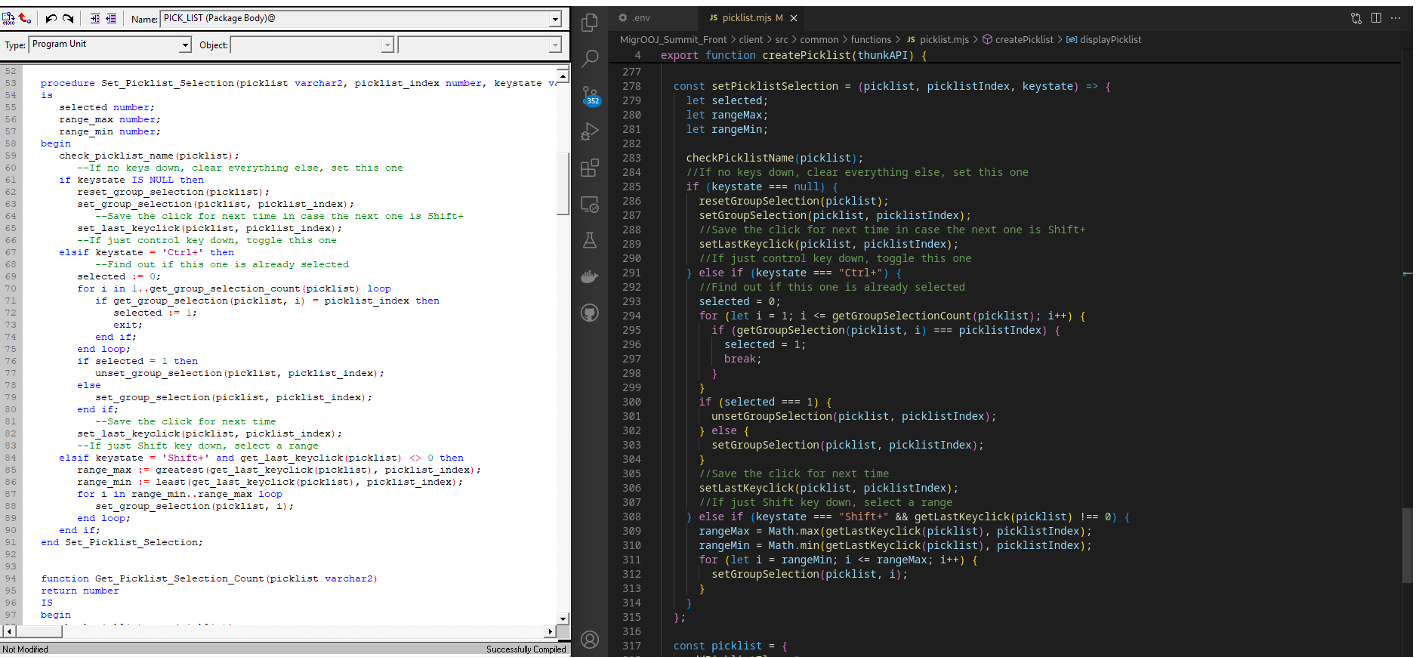
Task: Open Source Control with 352 changes badge
Action: point(590,96)
